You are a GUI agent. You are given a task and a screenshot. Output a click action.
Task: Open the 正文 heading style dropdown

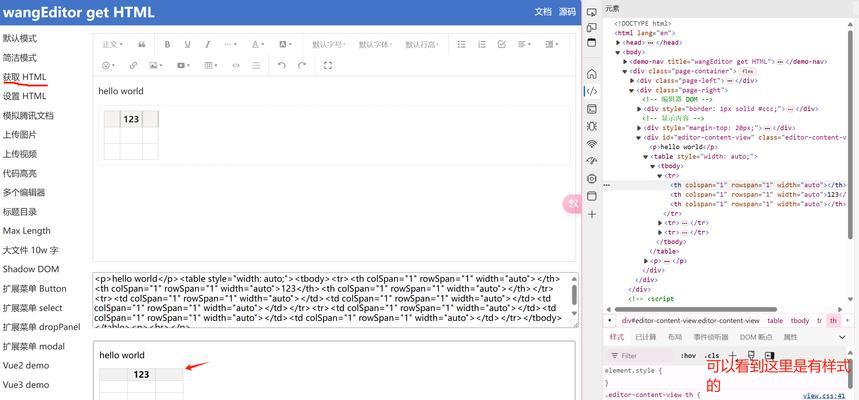(x=113, y=44)
